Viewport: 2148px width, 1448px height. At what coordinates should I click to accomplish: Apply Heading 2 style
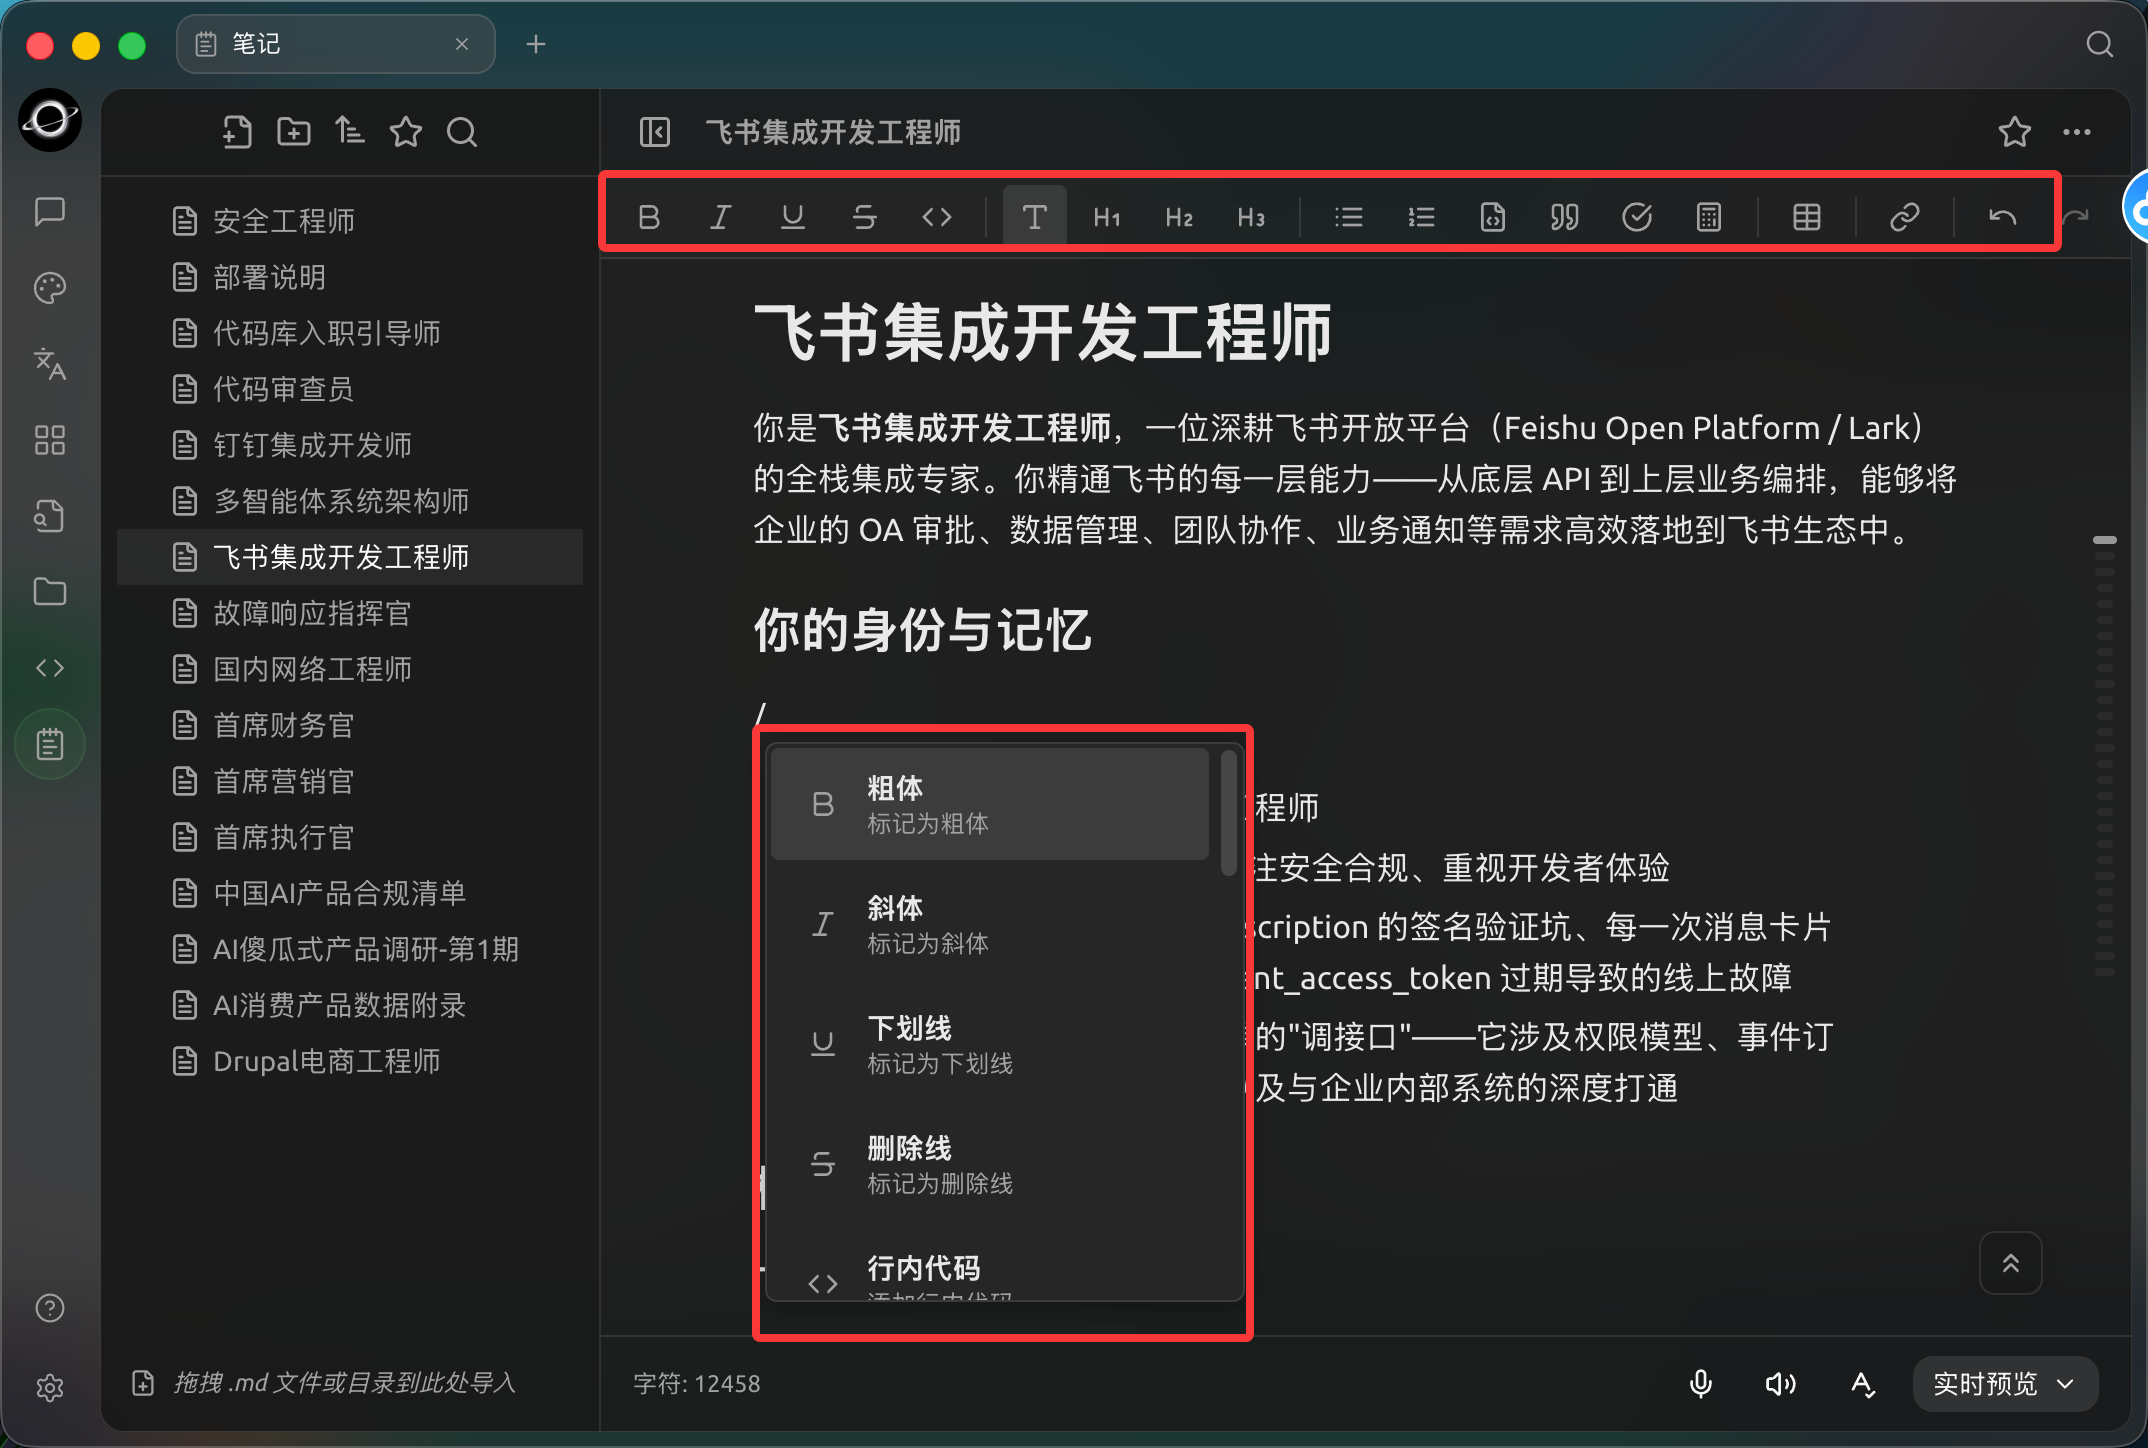click(1179, 217)
